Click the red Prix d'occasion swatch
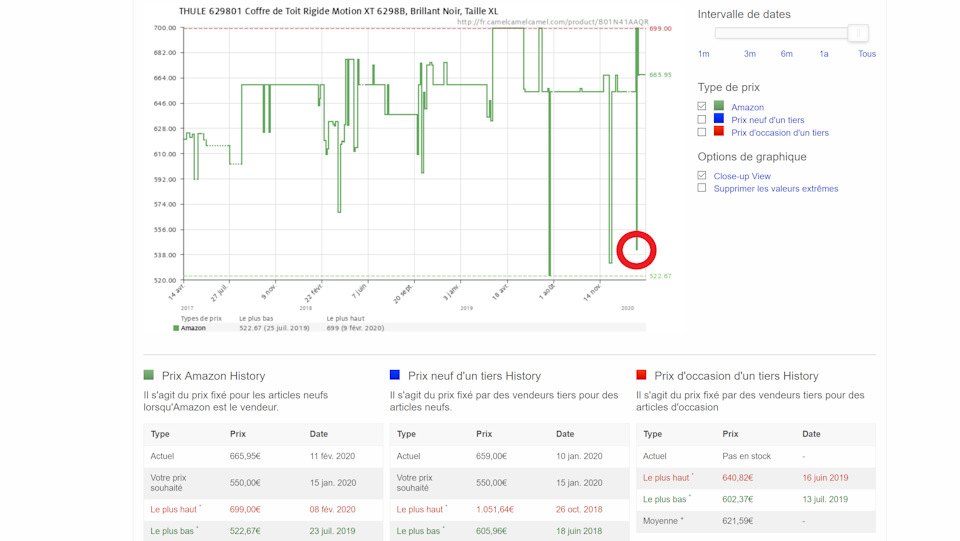The image size is (960, 541). click(719, 132)
